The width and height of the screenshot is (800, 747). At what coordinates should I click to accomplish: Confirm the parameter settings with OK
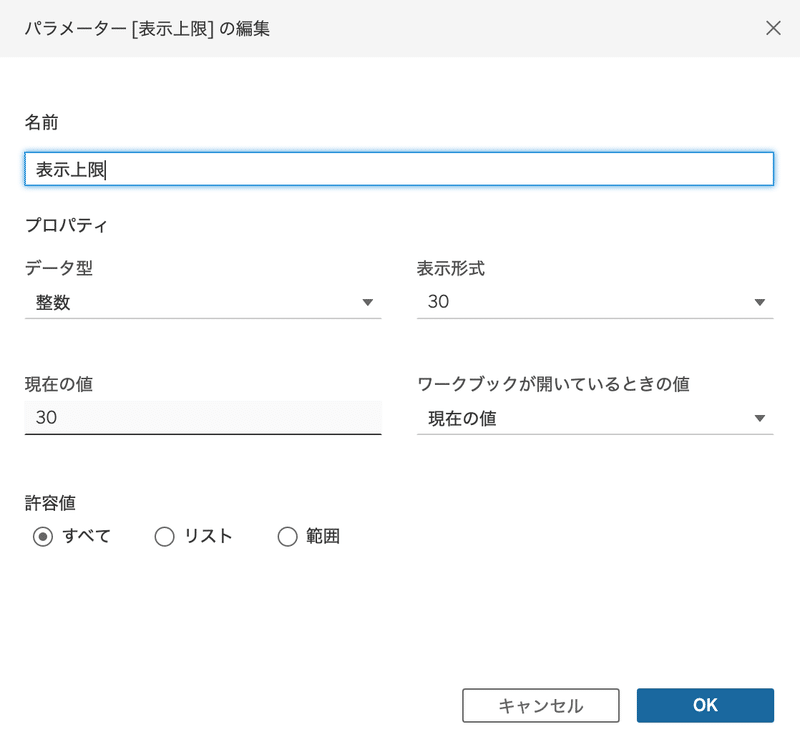click(705, 705)
